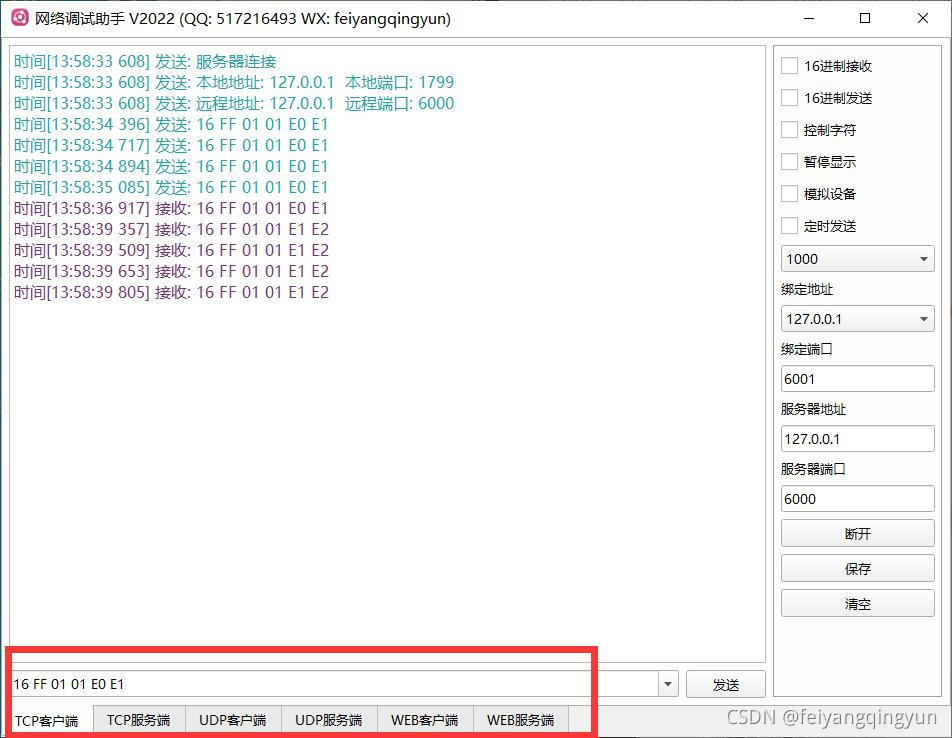The height and width of the screenshot is (738, 952).
Task: Open the UDP服务端 tab
Action: (x=328, y=719)
